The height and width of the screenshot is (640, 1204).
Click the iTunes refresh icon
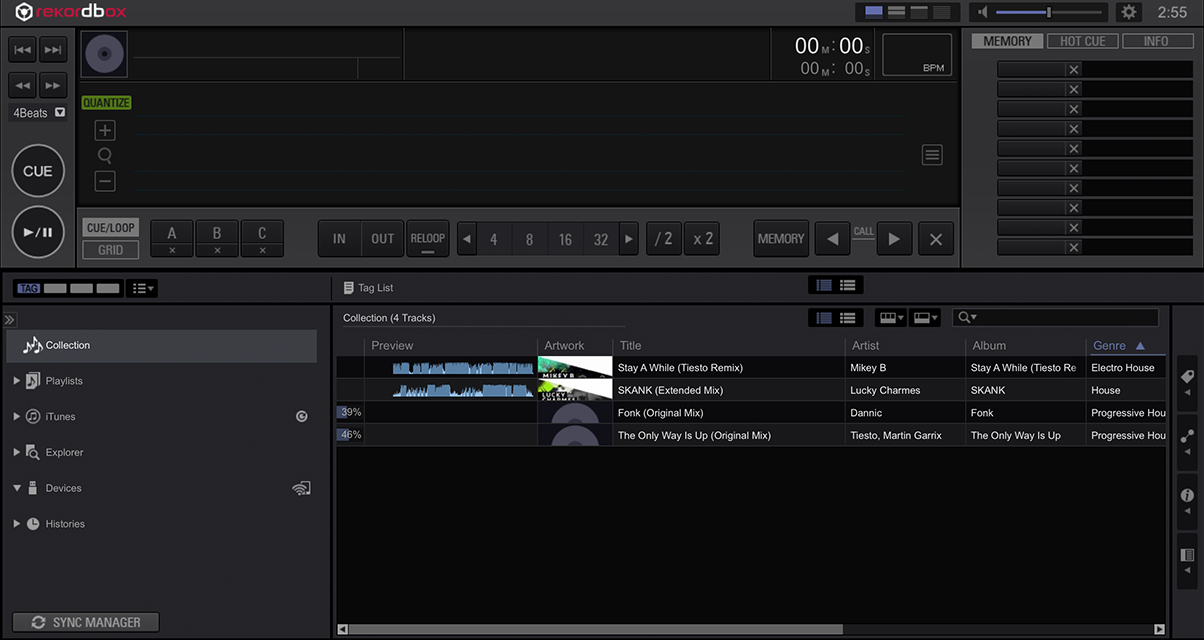point(302,417)
